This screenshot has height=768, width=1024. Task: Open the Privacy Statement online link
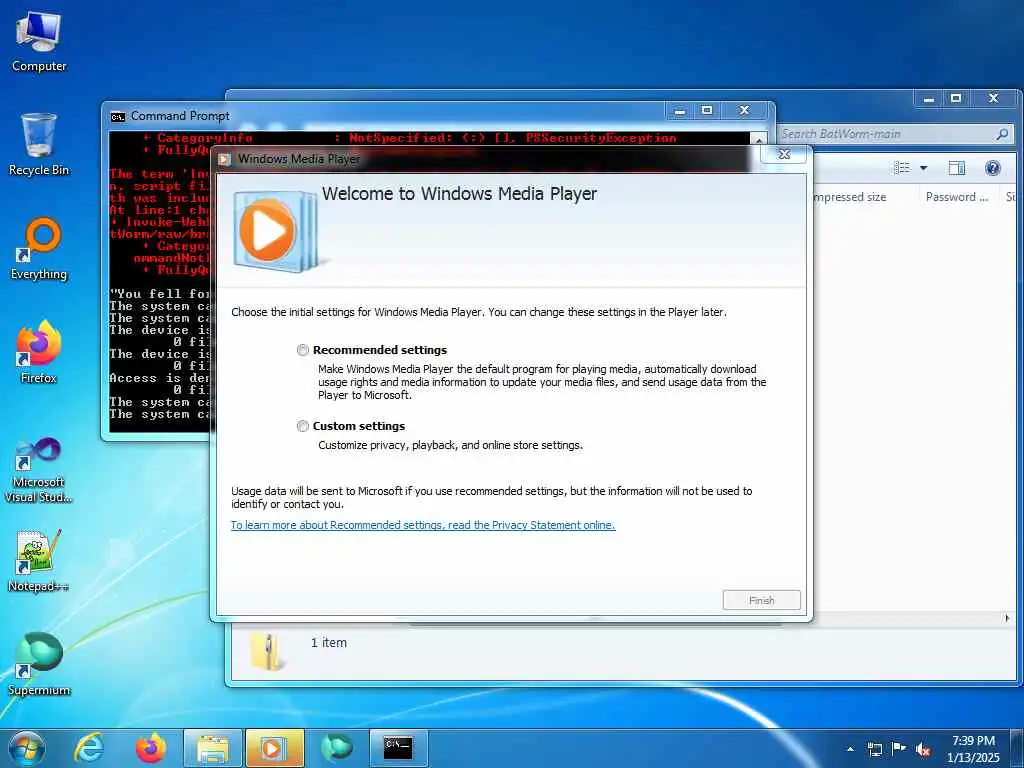click(x=423, y=525)
